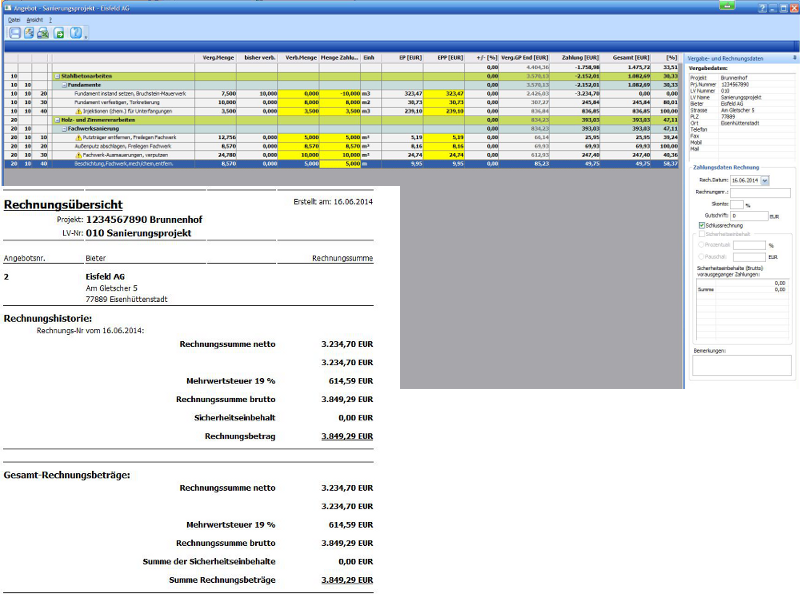Select row 'Fundament verfestigen, Torkretierung'
The height and width of the screenshot is (600, 800).
tap(341, 103)
